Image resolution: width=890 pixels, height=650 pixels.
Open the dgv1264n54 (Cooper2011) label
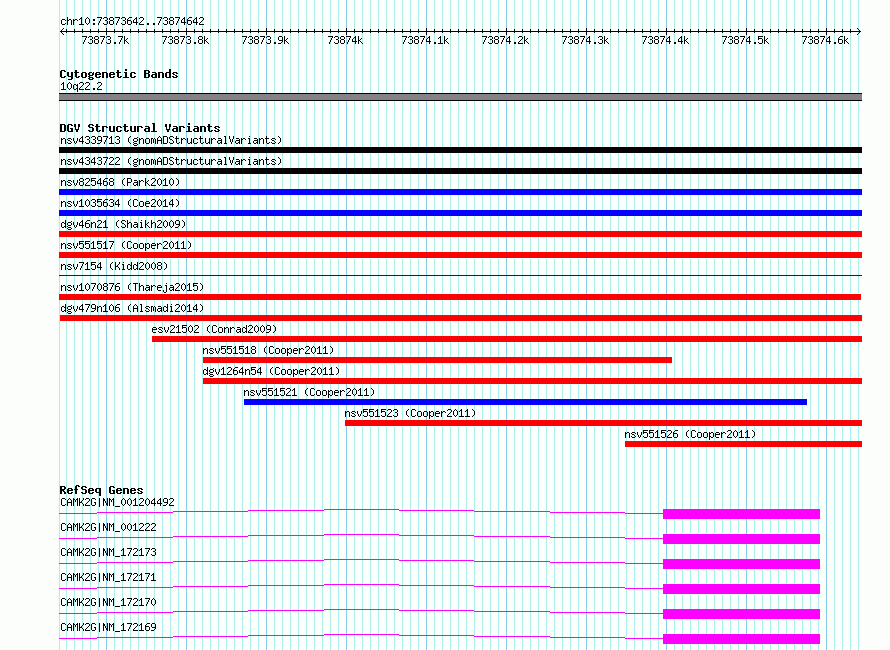271,371
